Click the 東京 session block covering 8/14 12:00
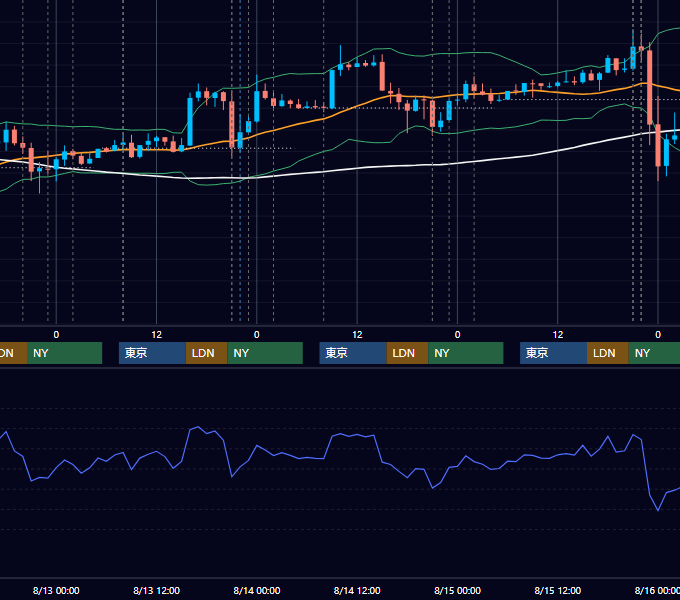Screen dimensions: 680x600 click(353, 353)
